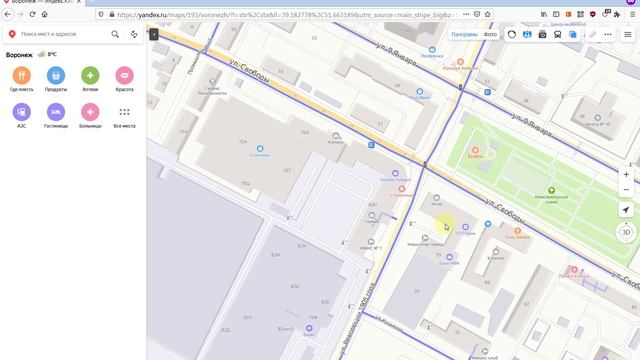Open the map three-dots more menu

[x=608, y=35]
